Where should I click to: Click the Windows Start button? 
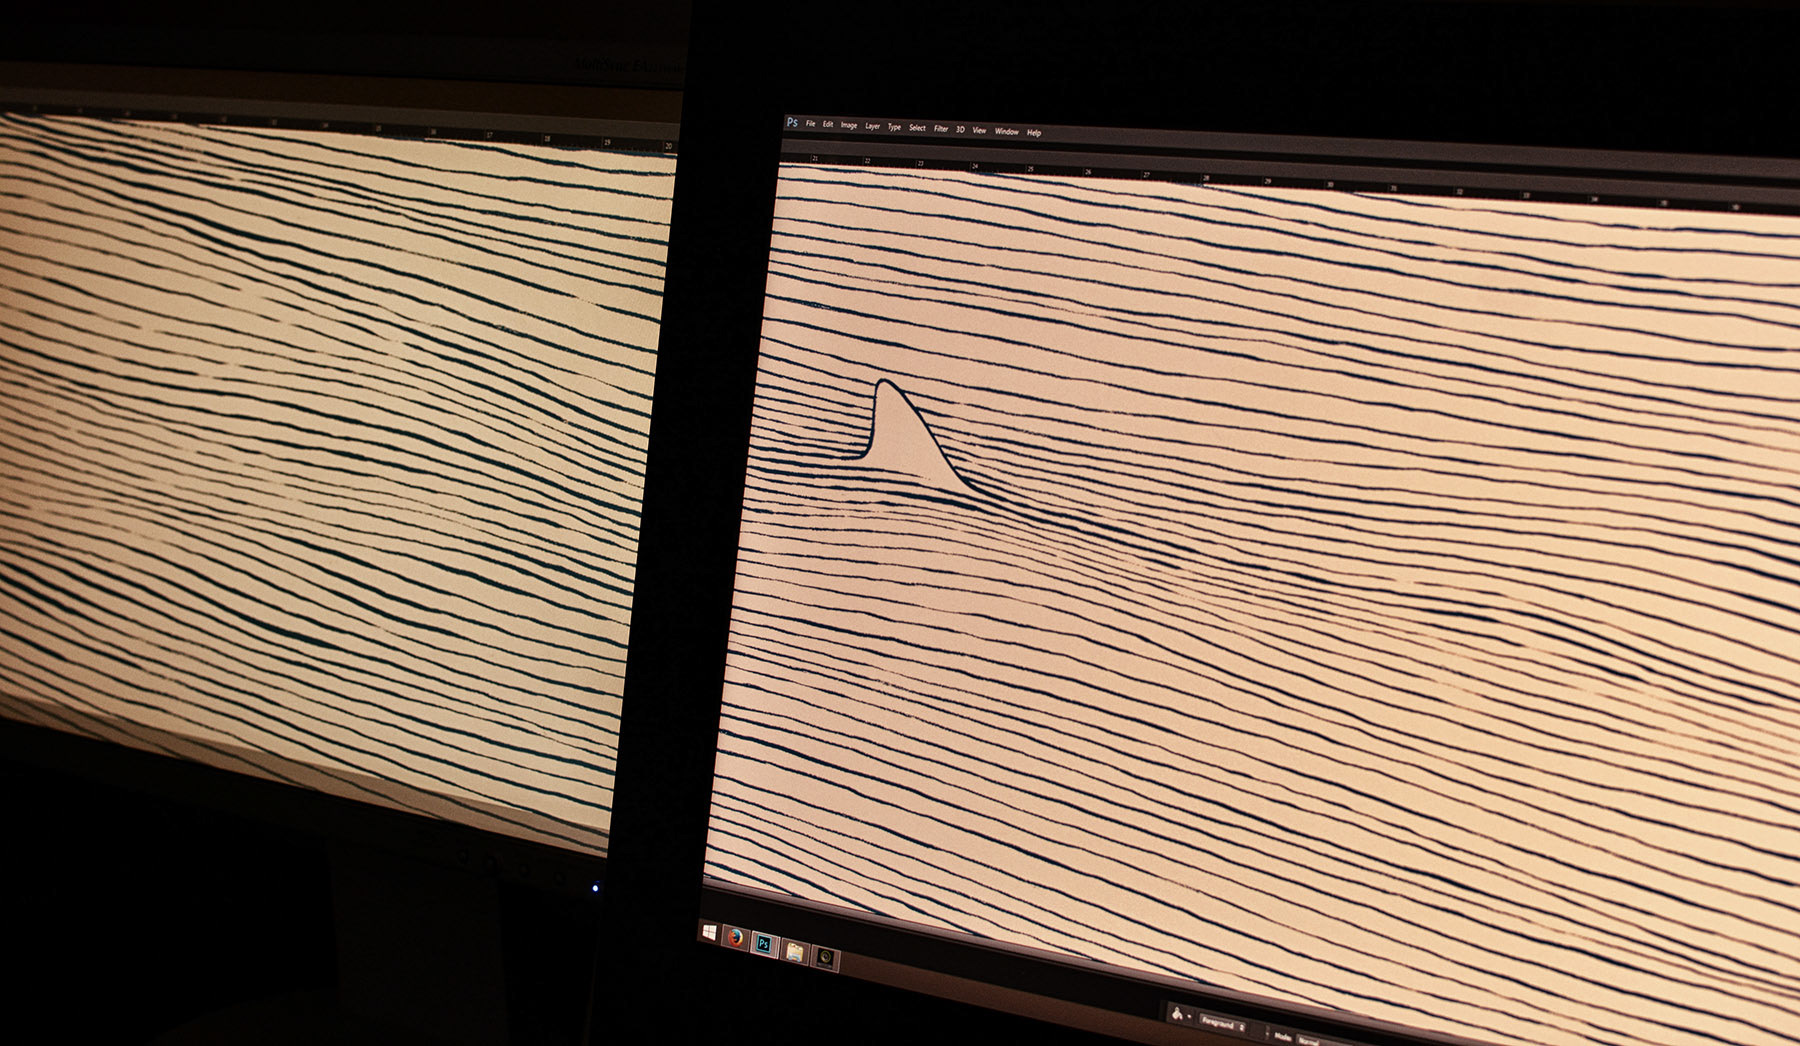pos(709,933)
